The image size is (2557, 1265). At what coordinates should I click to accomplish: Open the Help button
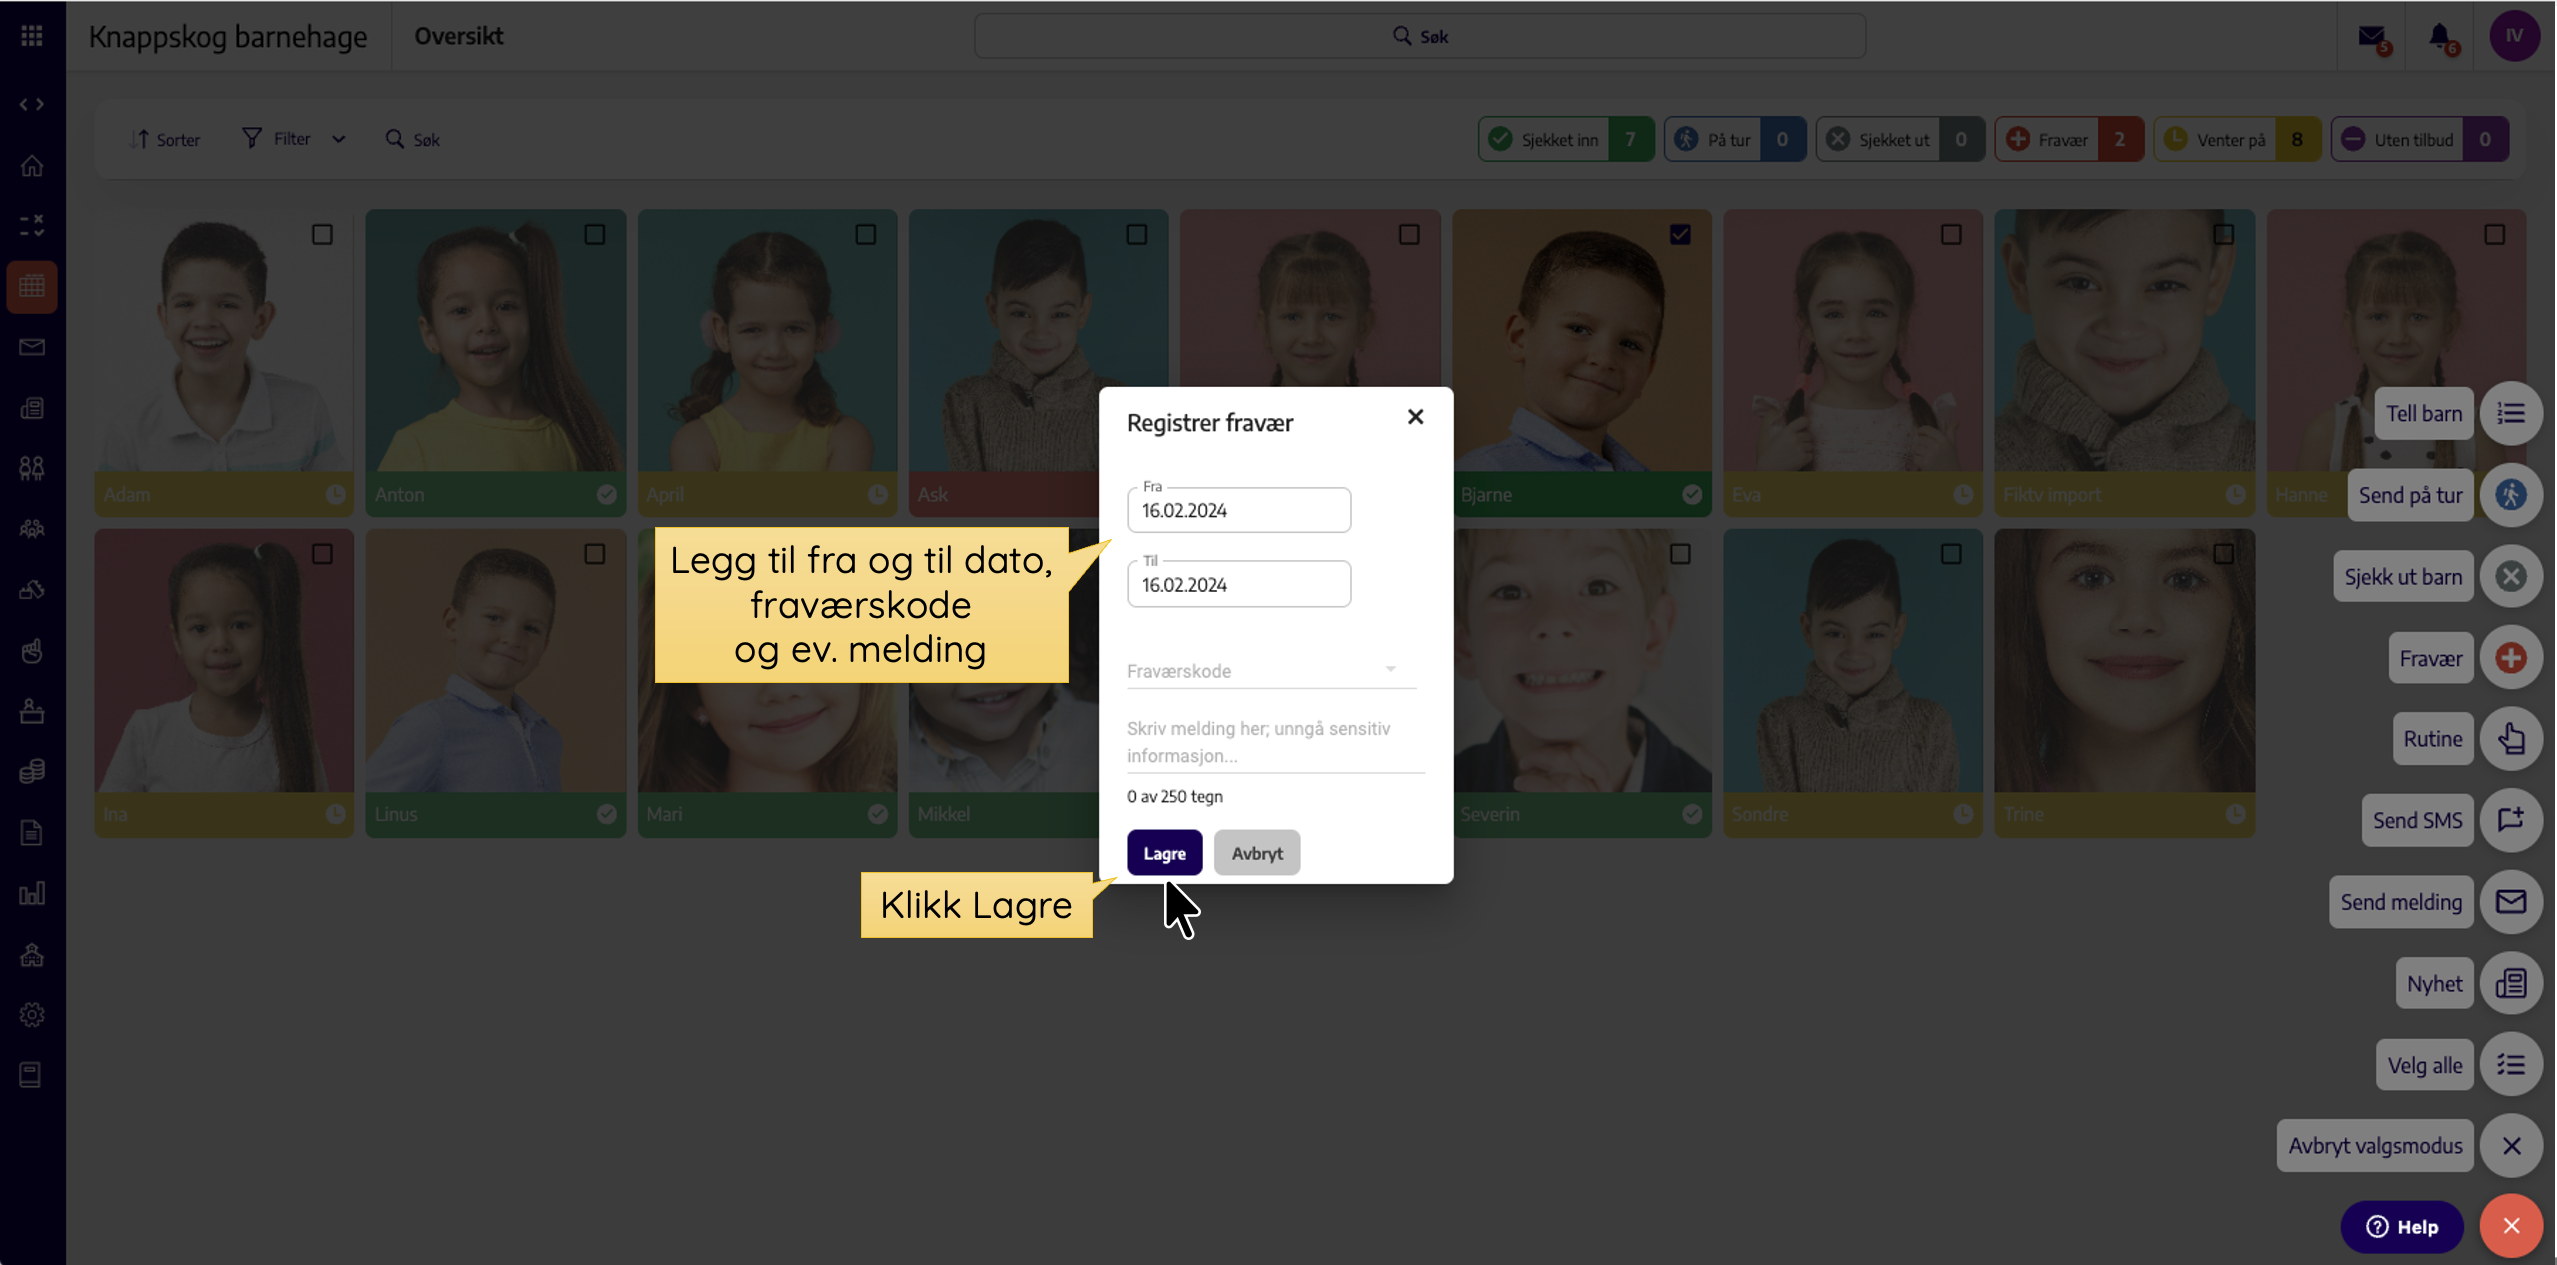pyautogui.click(x=2401, y=1227)
